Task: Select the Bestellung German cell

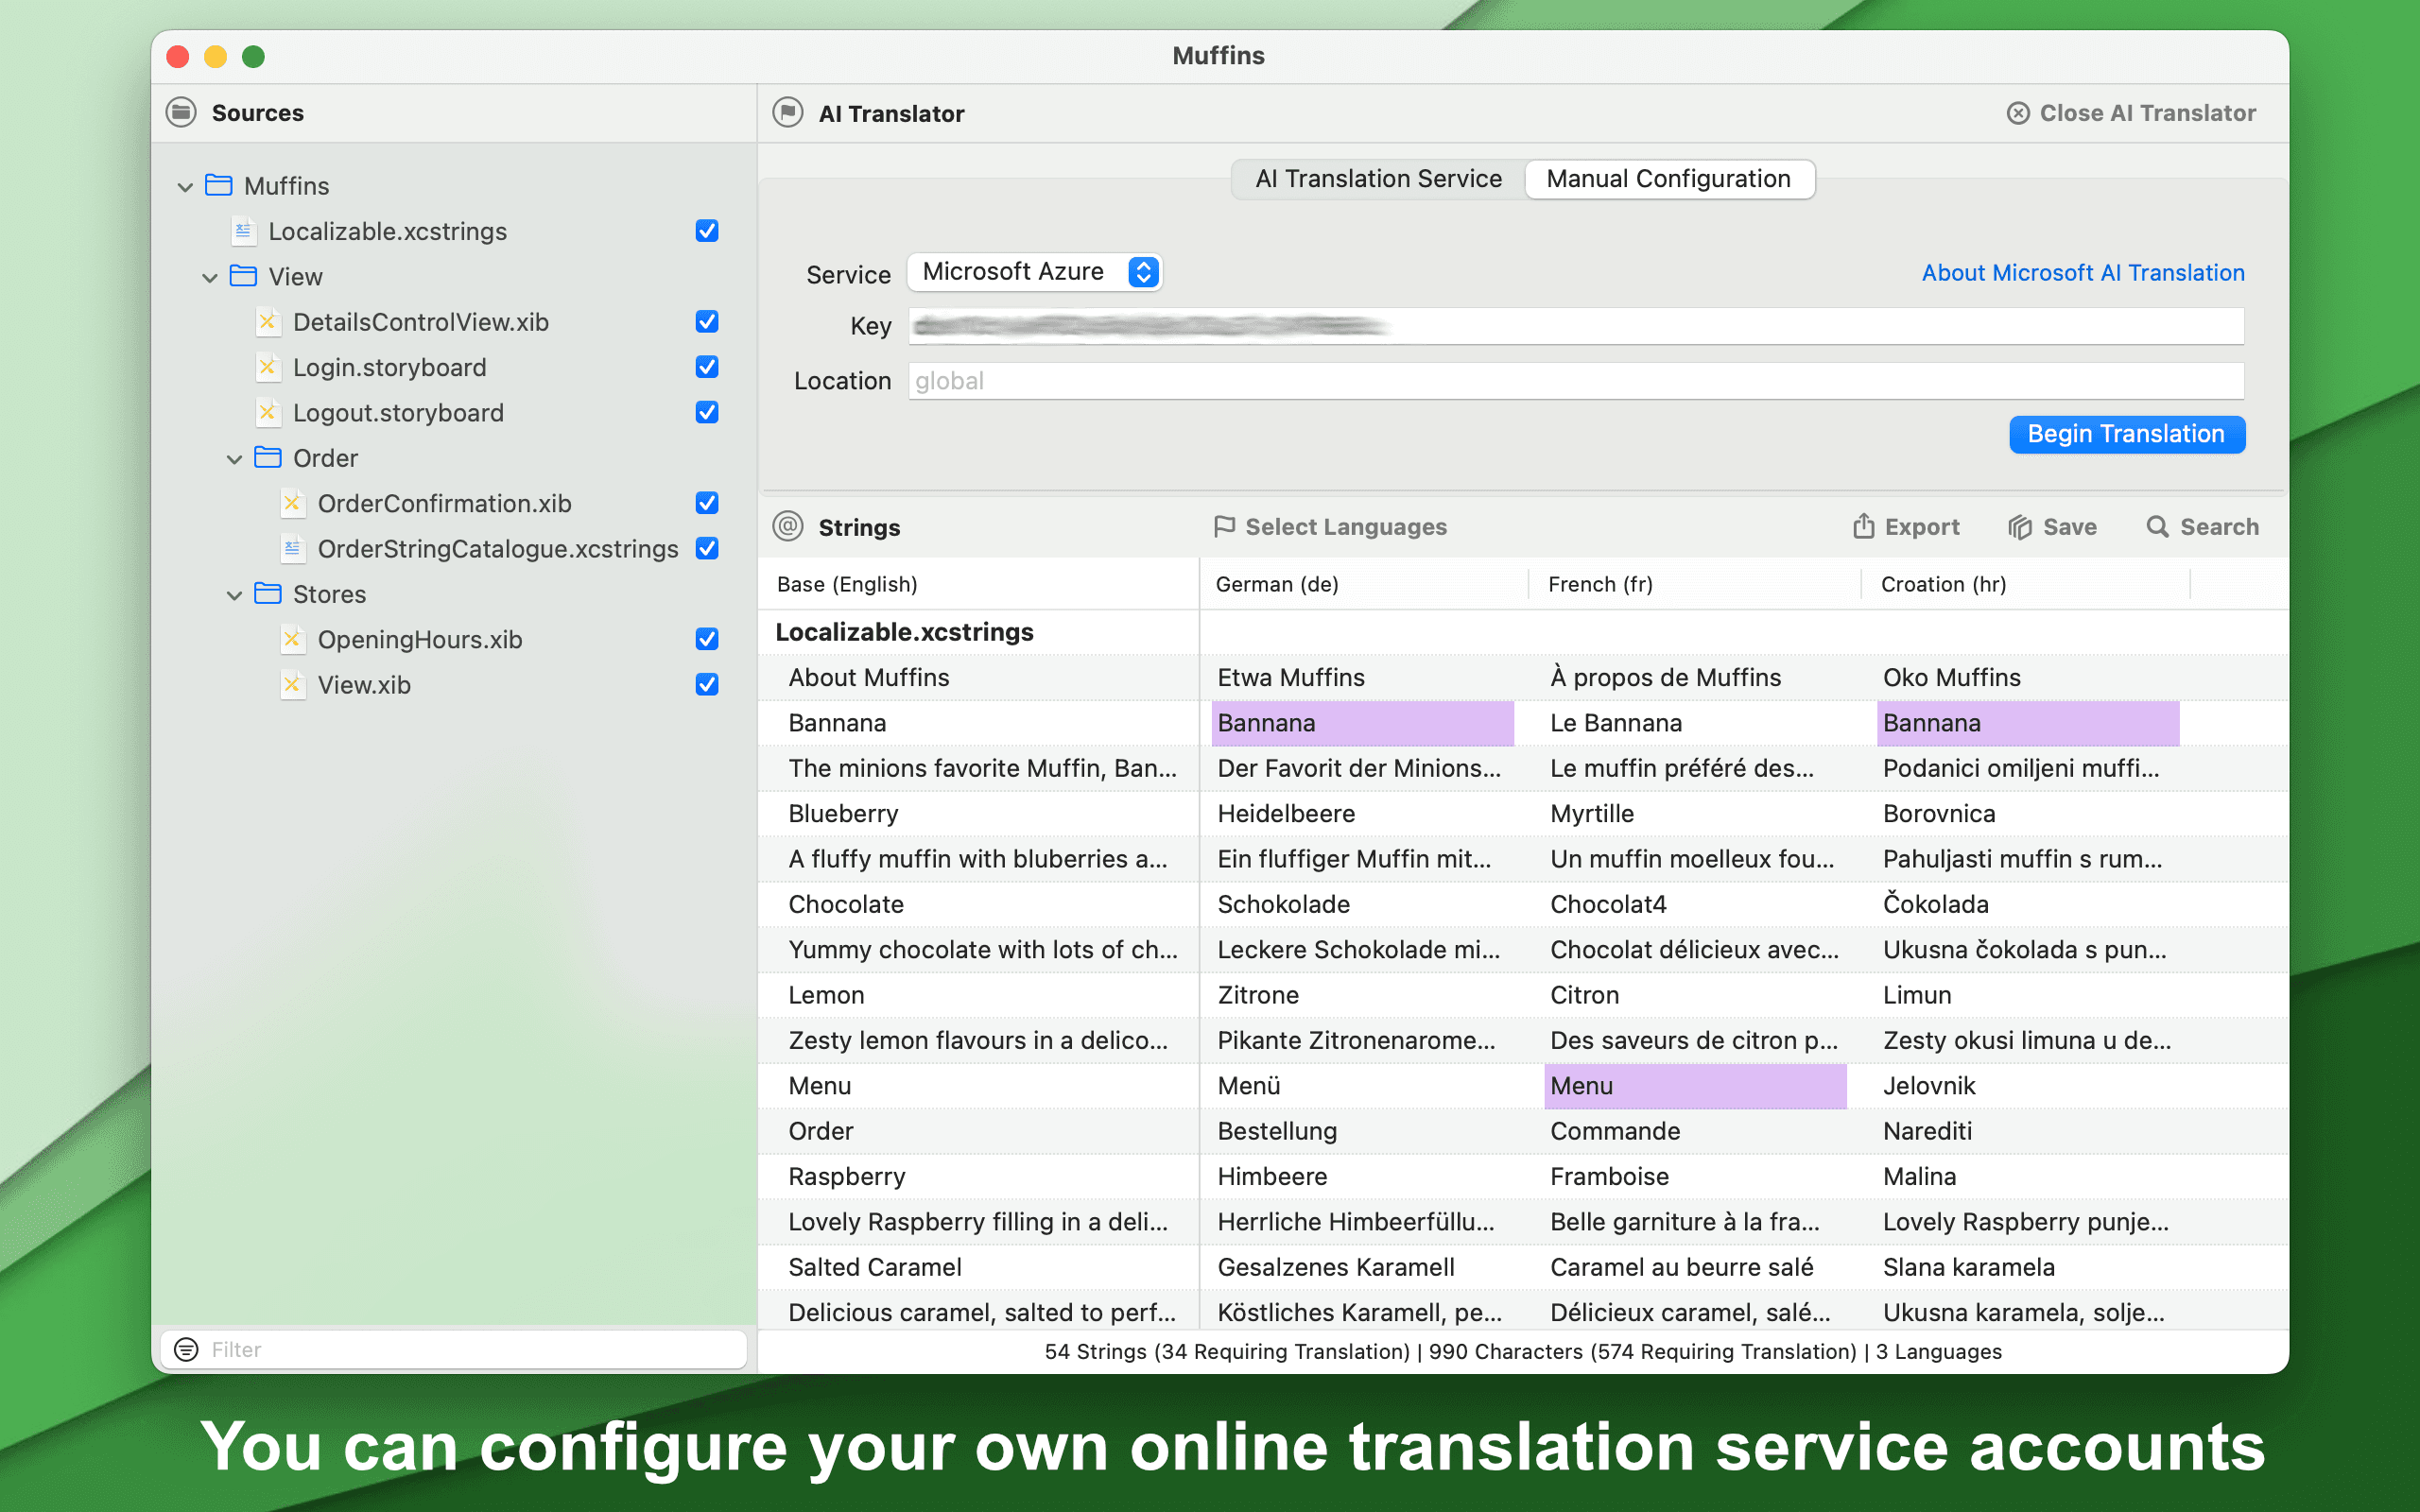Action: (x=1363, y=1131)
